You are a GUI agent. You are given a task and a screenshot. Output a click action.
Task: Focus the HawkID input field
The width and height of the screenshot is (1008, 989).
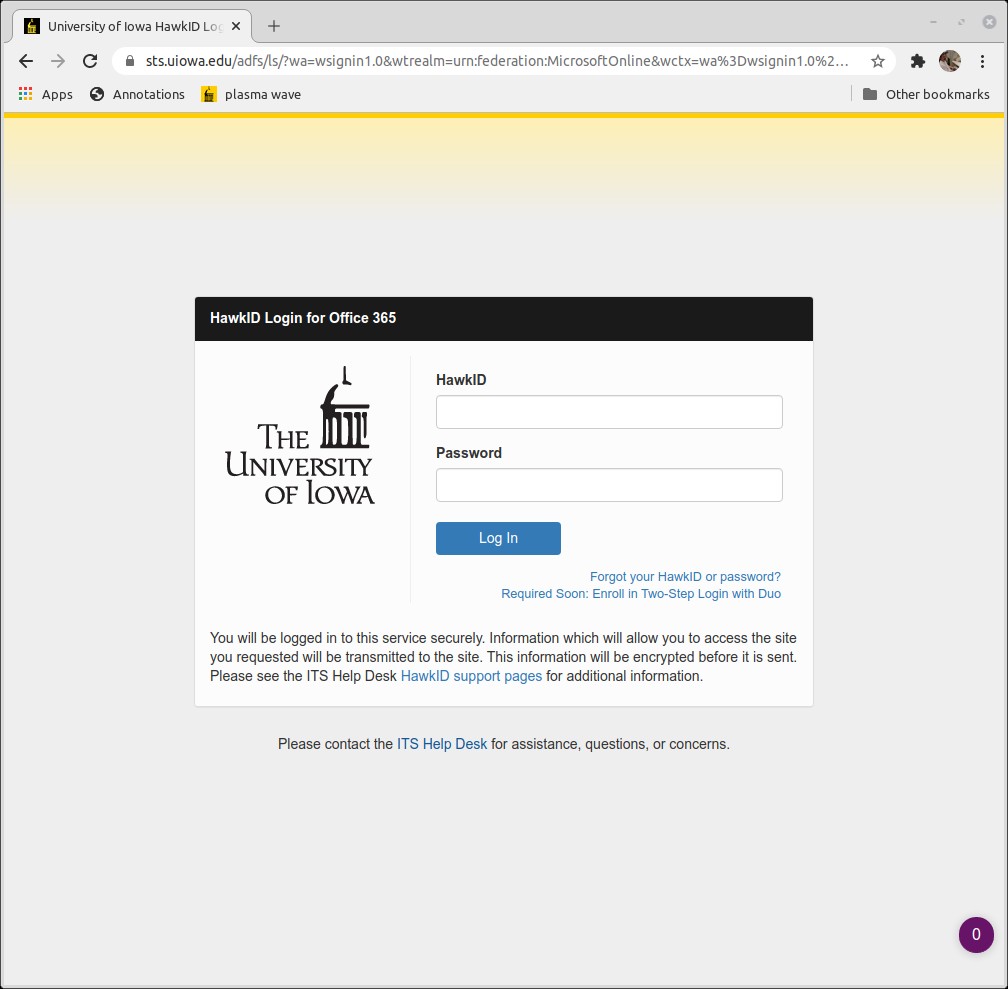(x=609, y=412)
